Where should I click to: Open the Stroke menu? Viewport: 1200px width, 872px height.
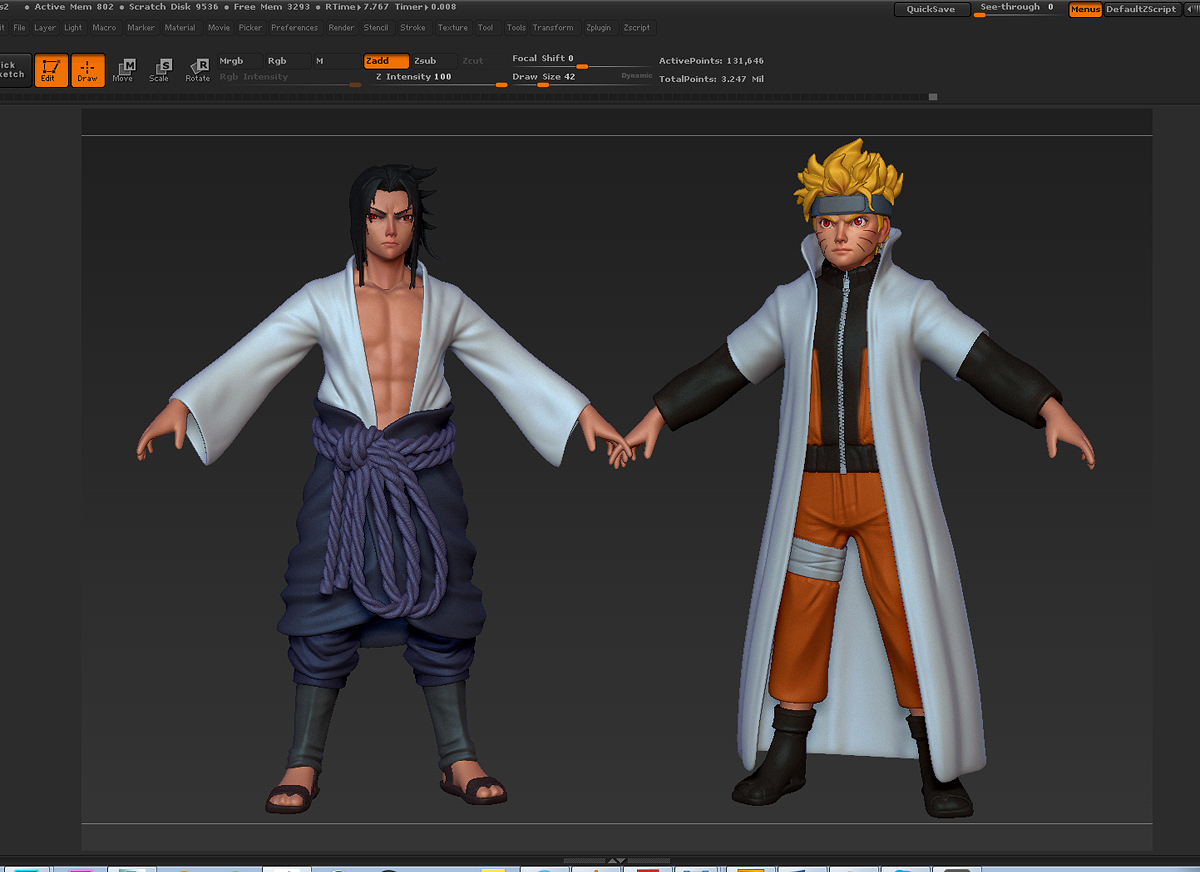point(413,28)
